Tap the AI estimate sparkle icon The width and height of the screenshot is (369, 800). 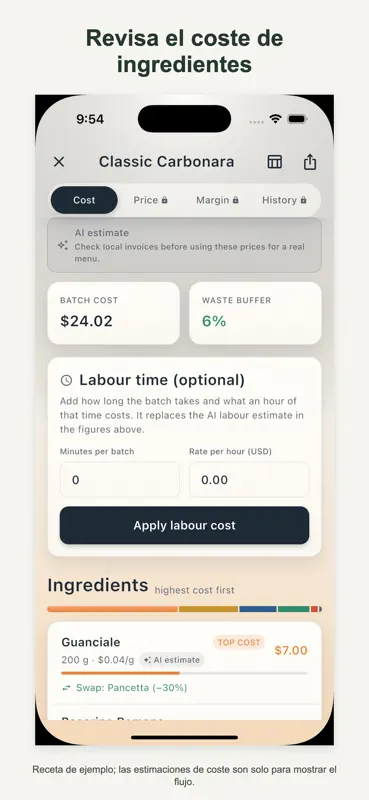click(x=63, y=245)
